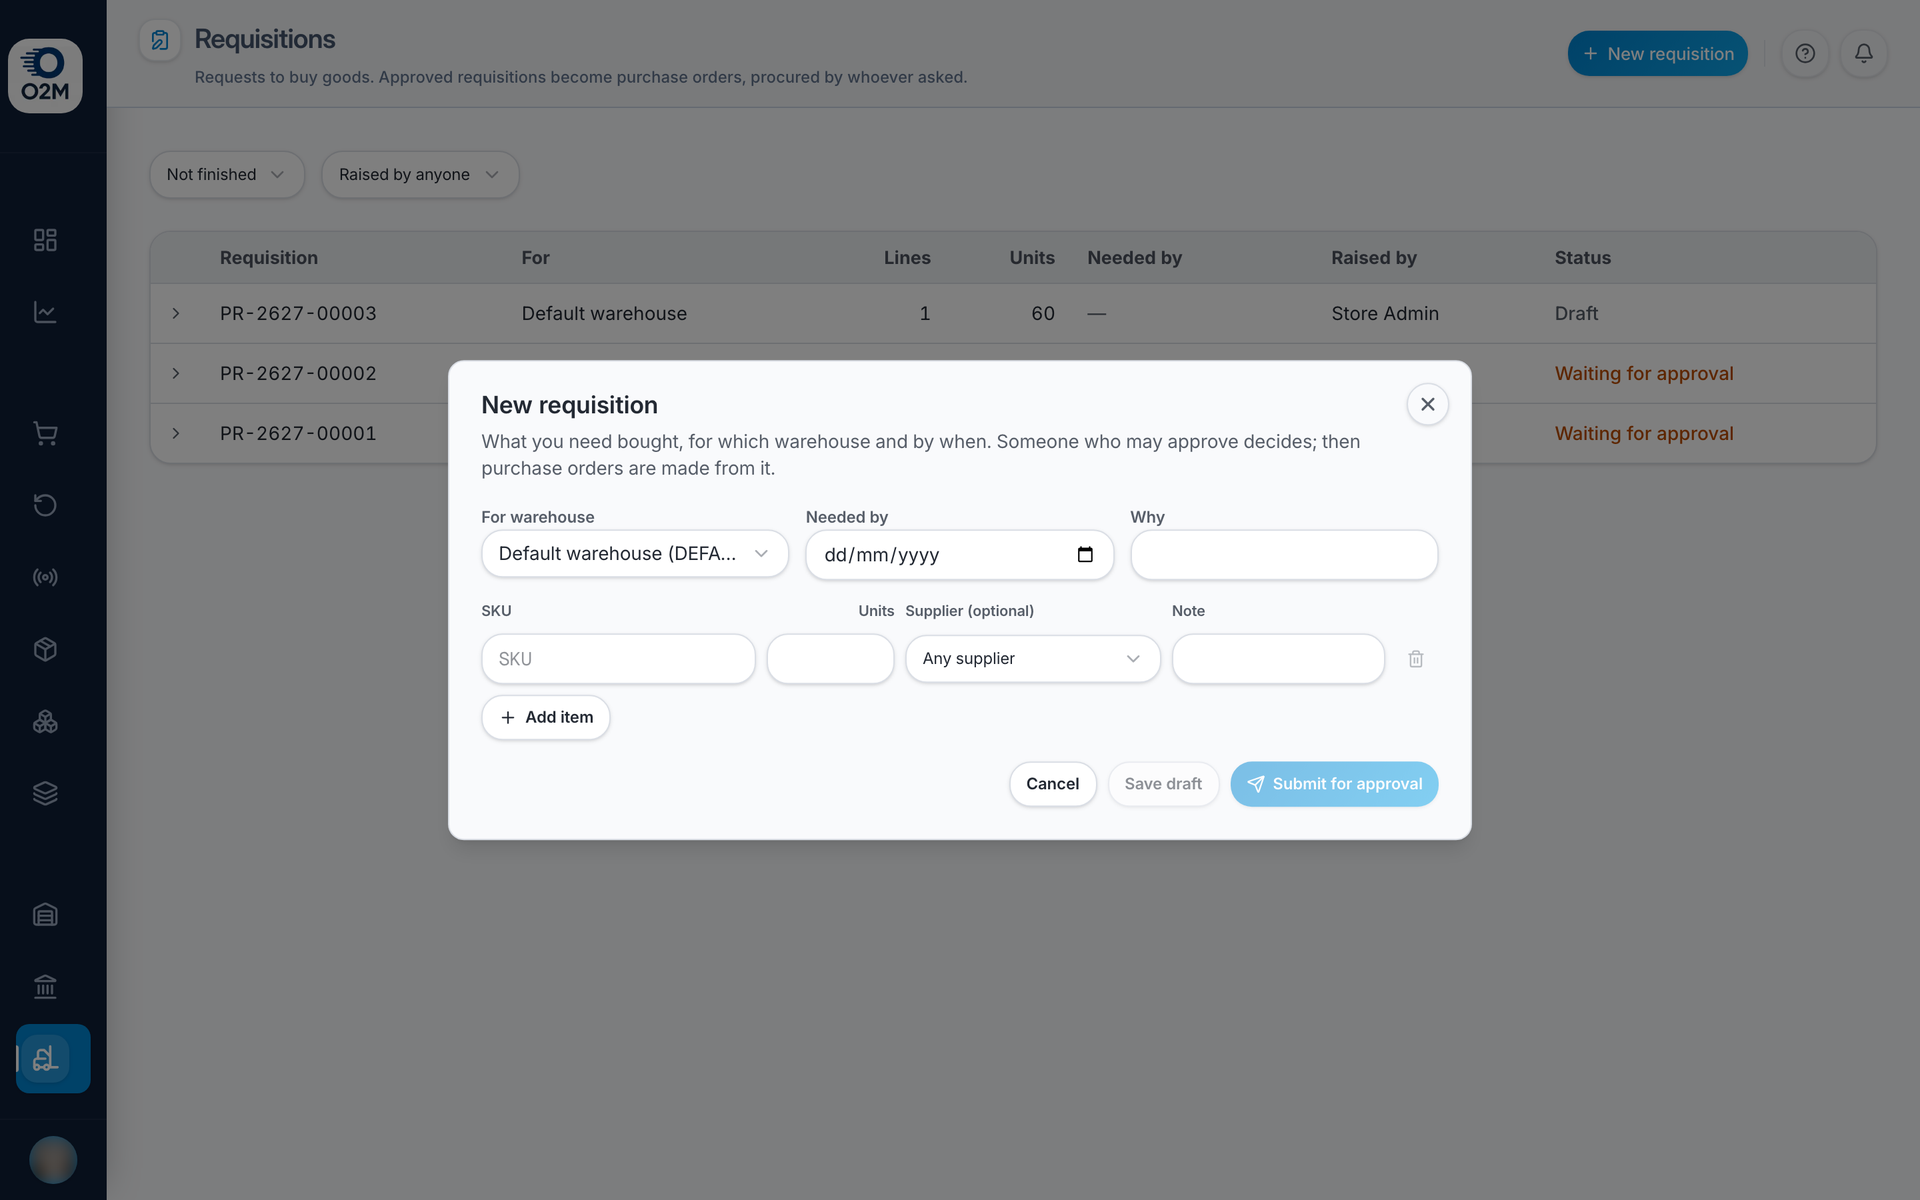1920x1200 pixels.
Task: Open the stacked cubes icon in the sidebar
Action: 45,721
